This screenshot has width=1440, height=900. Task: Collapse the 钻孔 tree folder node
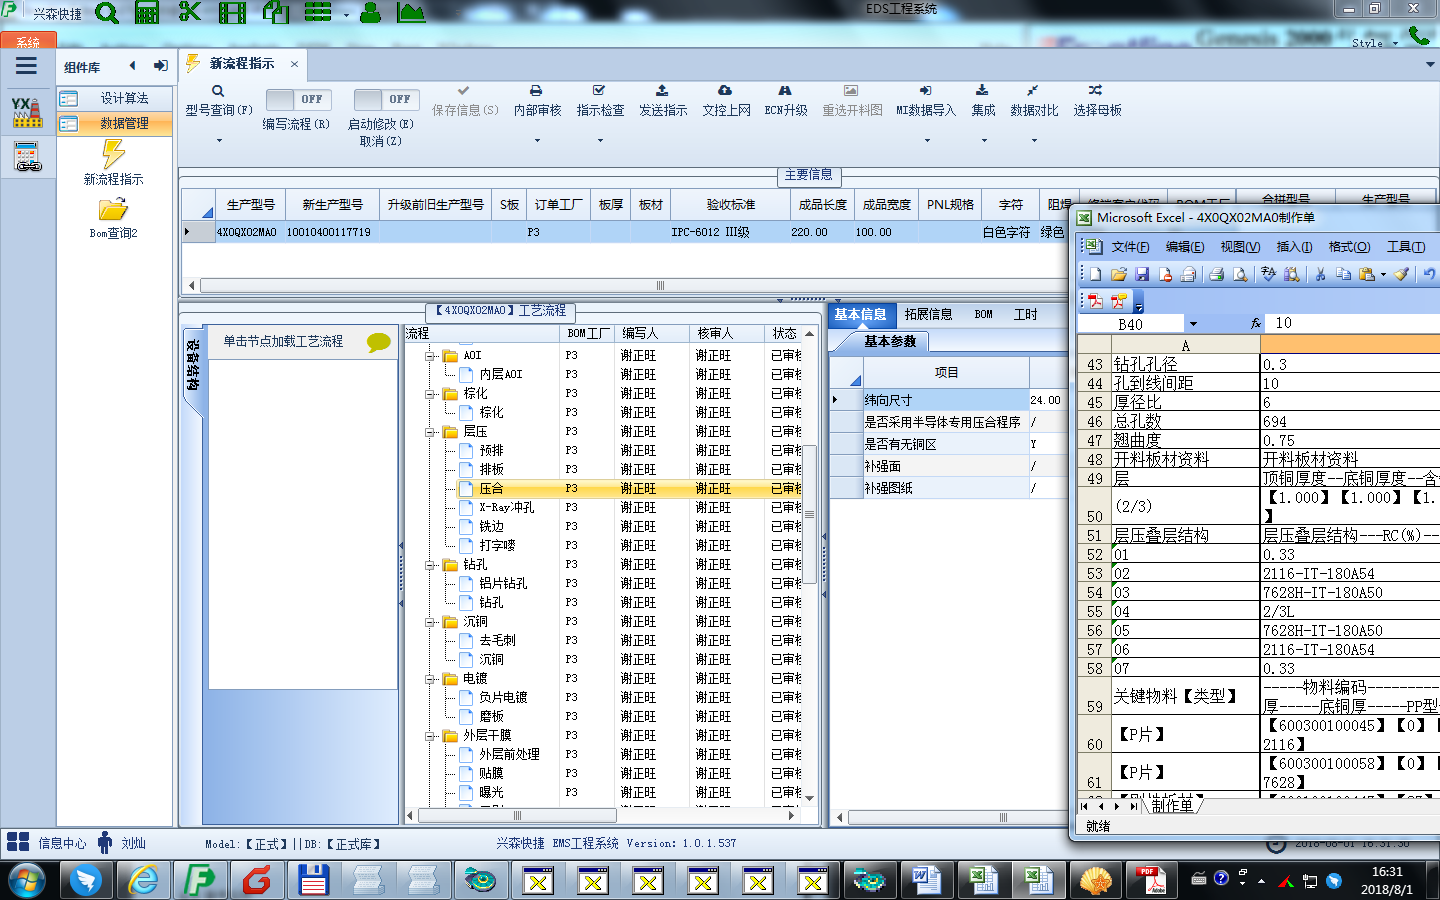(430, 565)
